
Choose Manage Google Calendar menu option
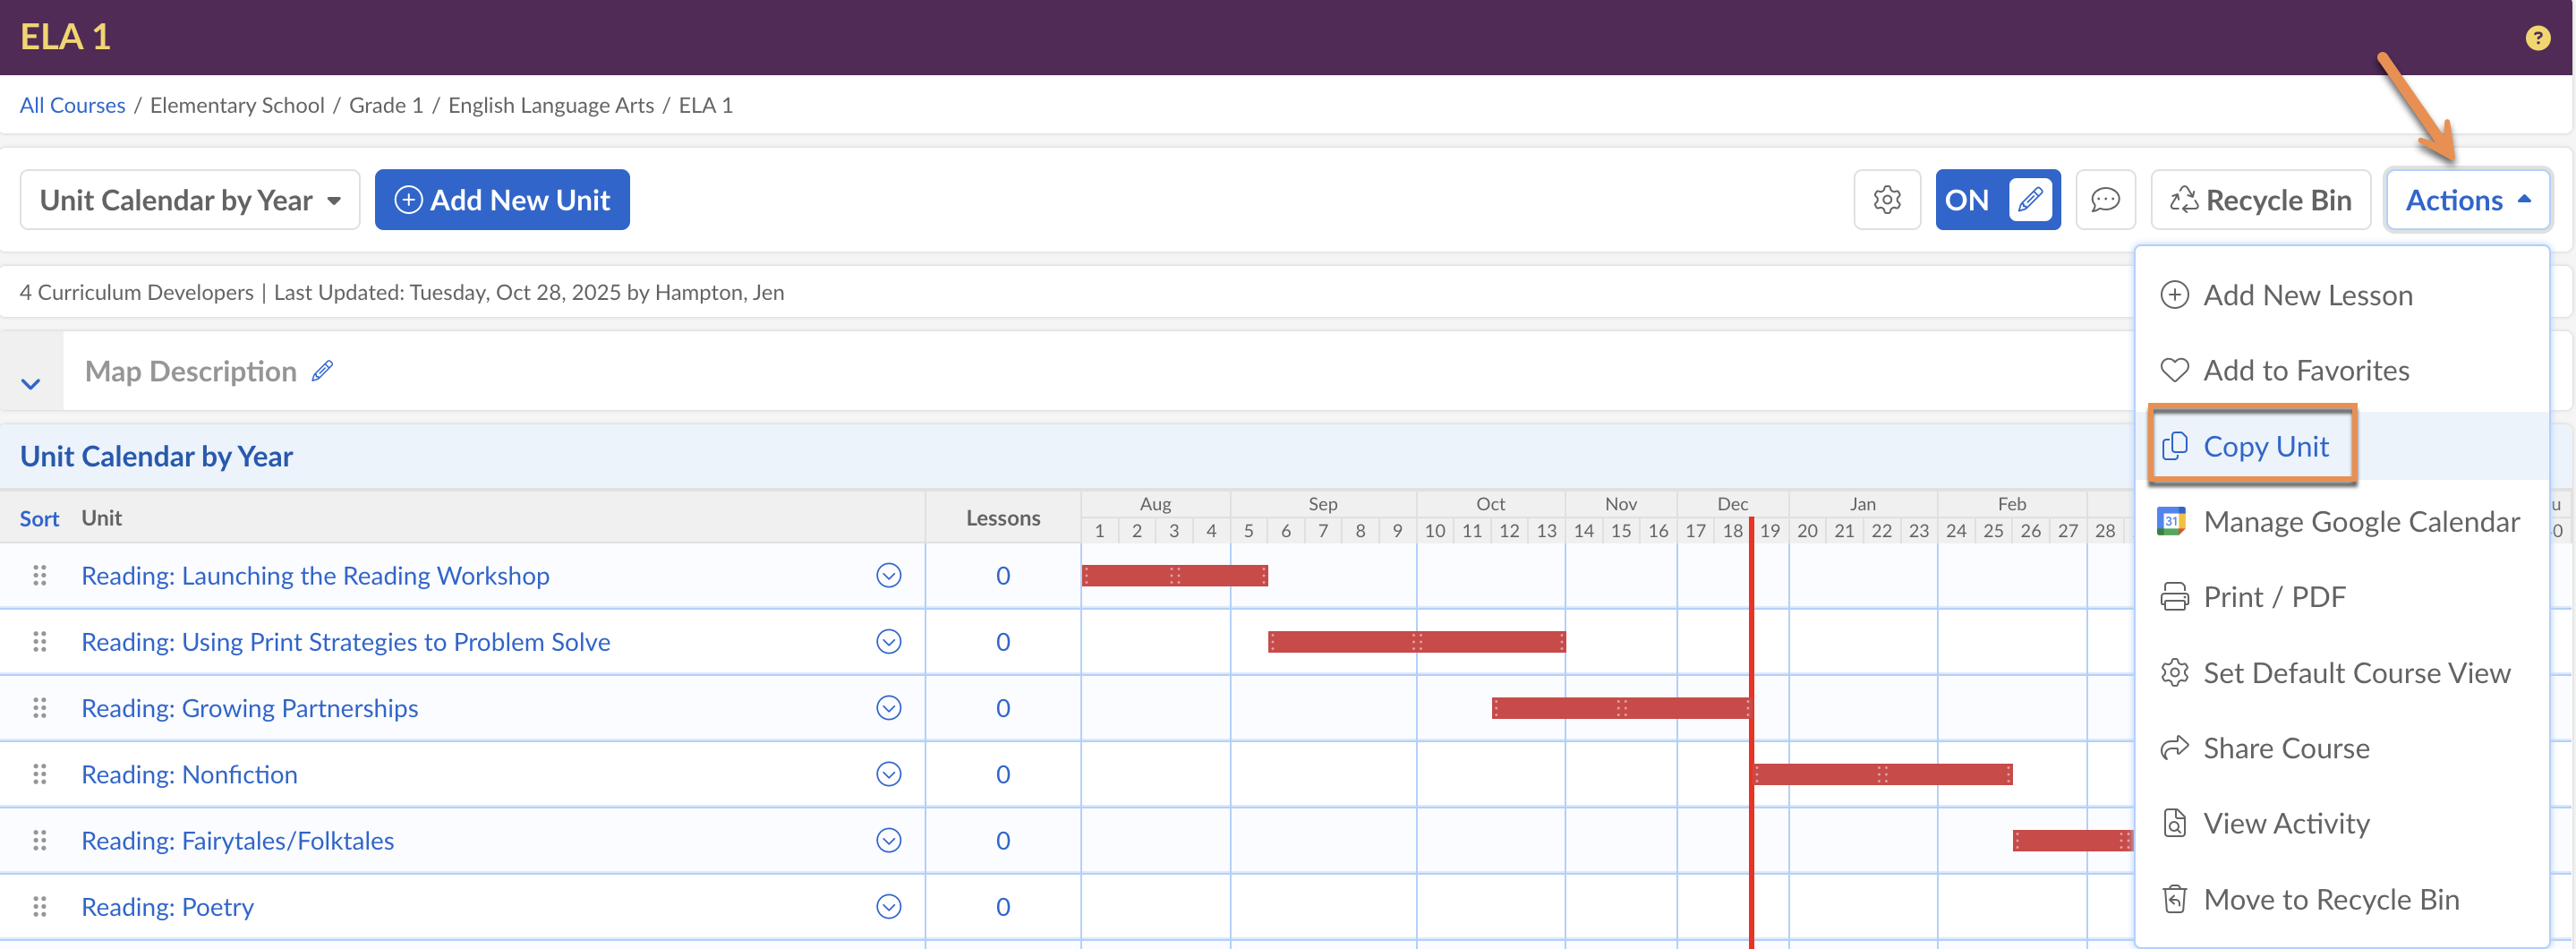(x=2360, y=521)
